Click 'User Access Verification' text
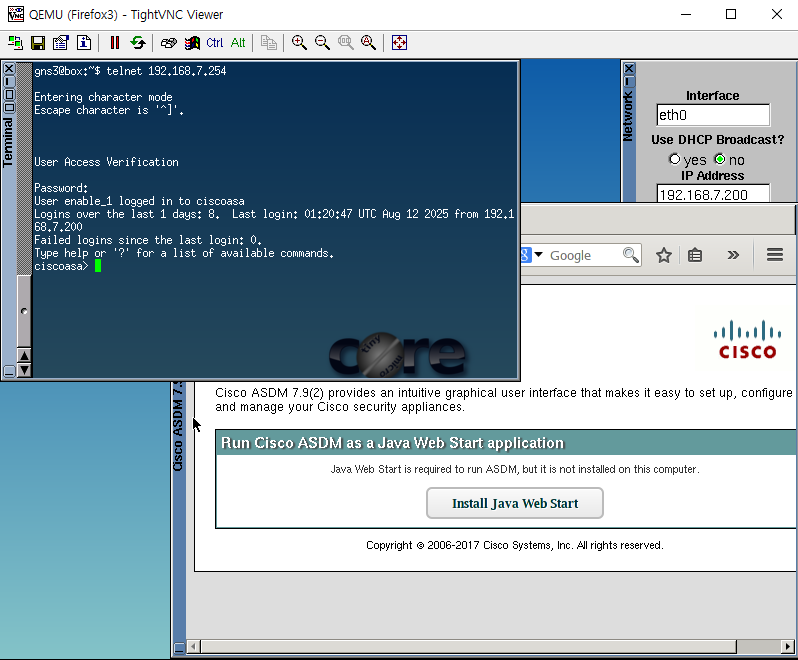 pyautogui.click(x=106, y=162)
